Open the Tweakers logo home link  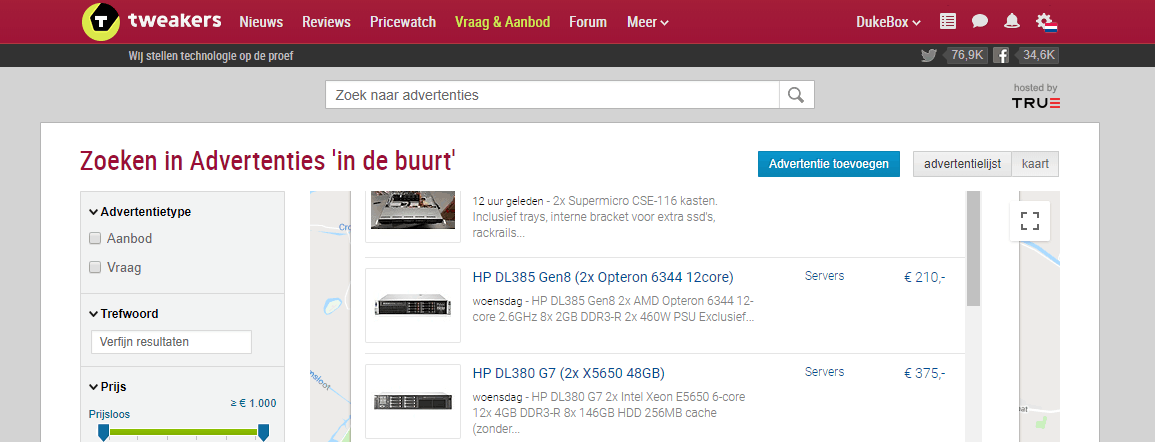click(x=151, y=21)
